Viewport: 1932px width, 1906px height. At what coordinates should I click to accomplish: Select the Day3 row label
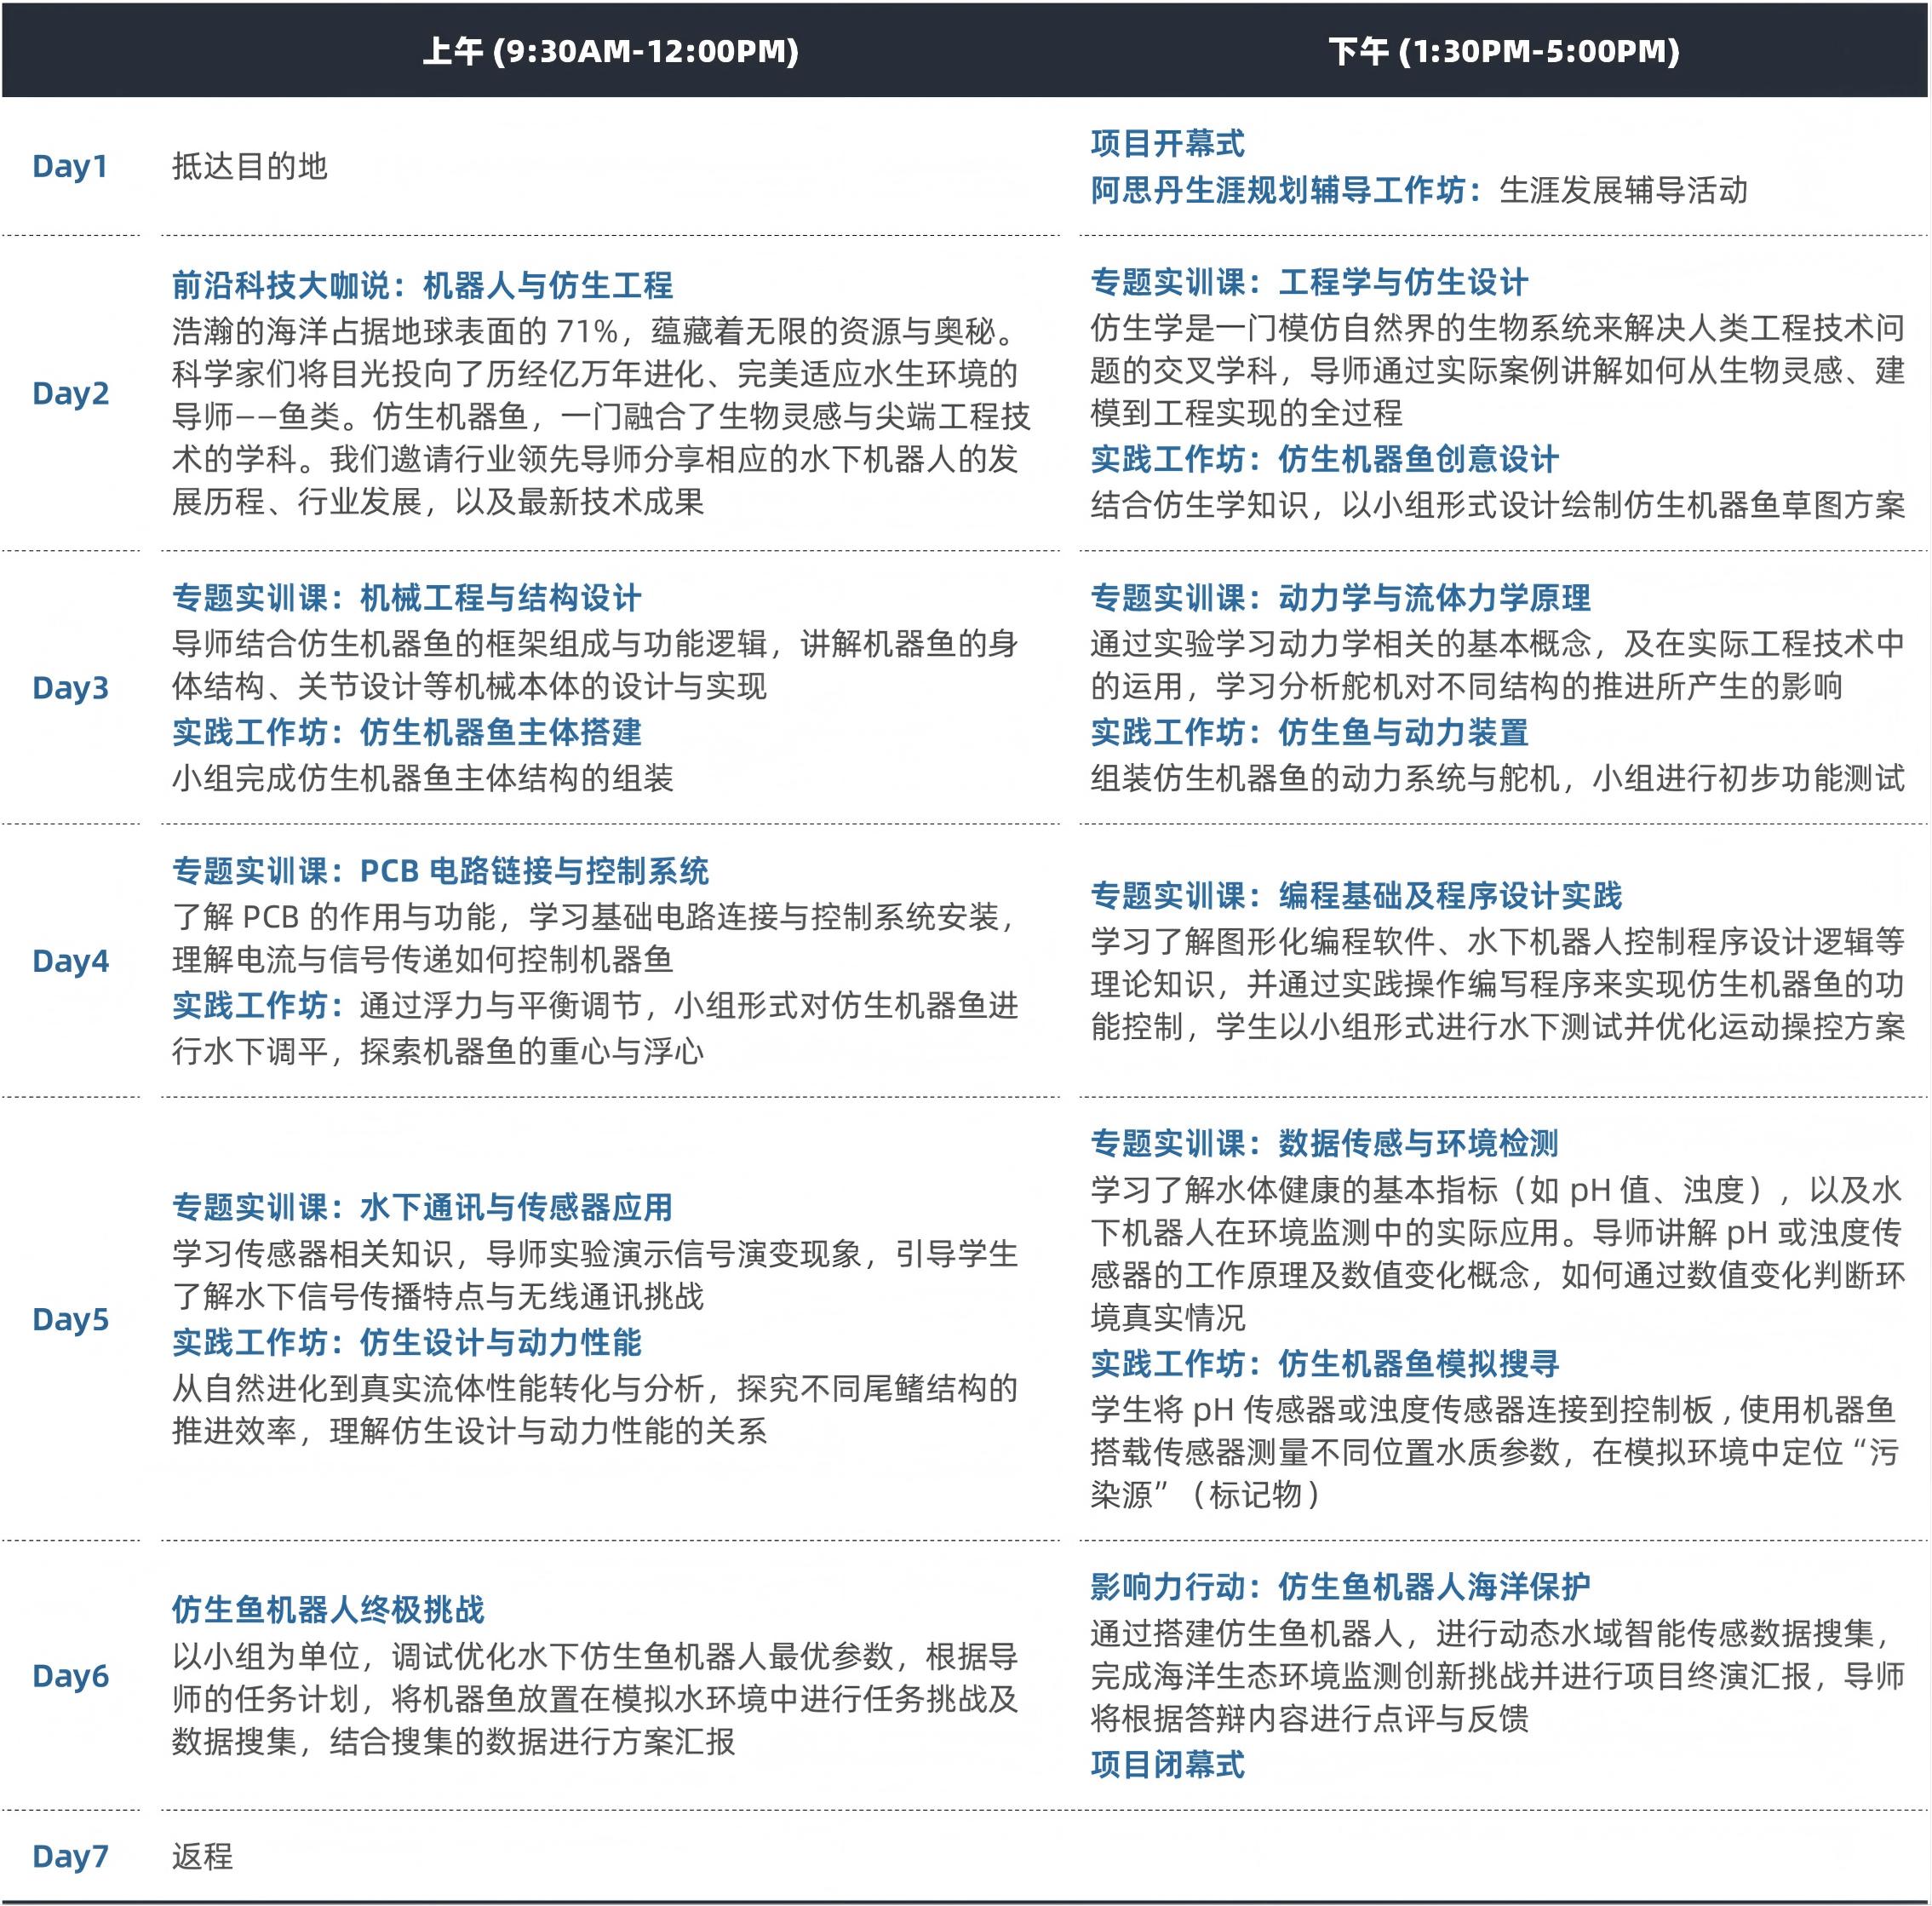pos(70,688)
